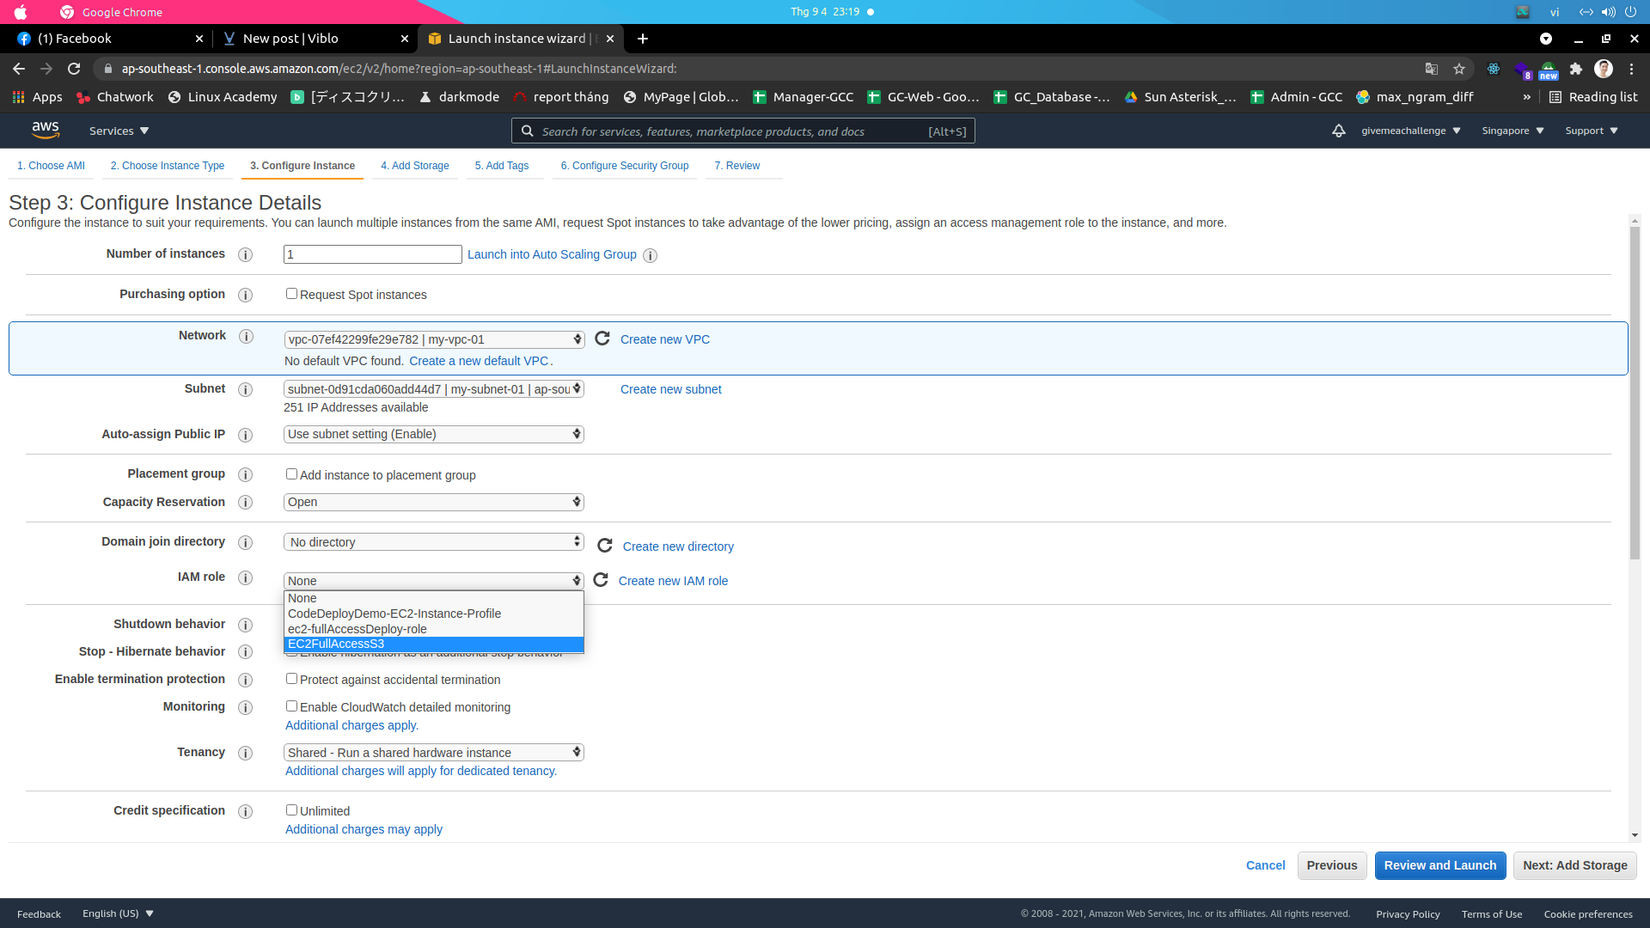Click info icon beside Network label
The height and width of the screenshot is (928, 1650).
pyautogui.click(x=245, y=336)
